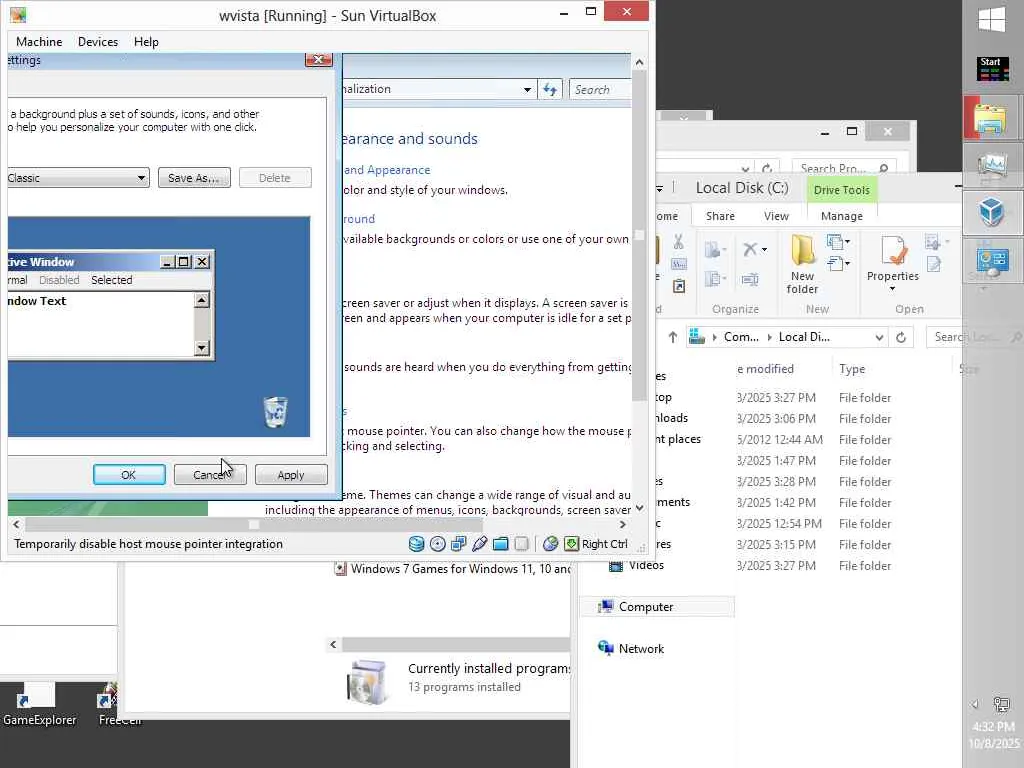Open Classic theme dropdown

coord(141,178)
